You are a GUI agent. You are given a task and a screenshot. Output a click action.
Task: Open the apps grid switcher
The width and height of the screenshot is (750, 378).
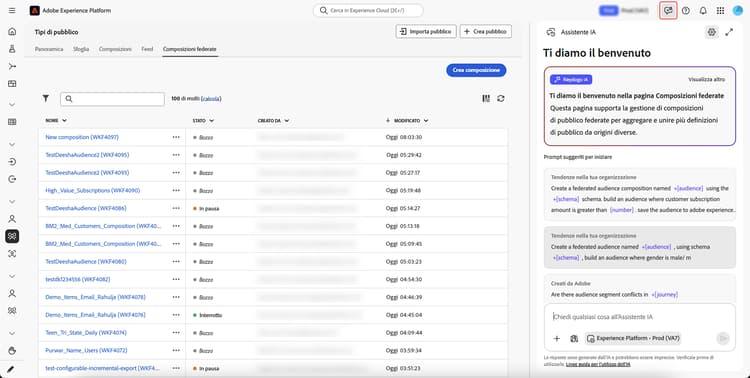coord(720,11)
